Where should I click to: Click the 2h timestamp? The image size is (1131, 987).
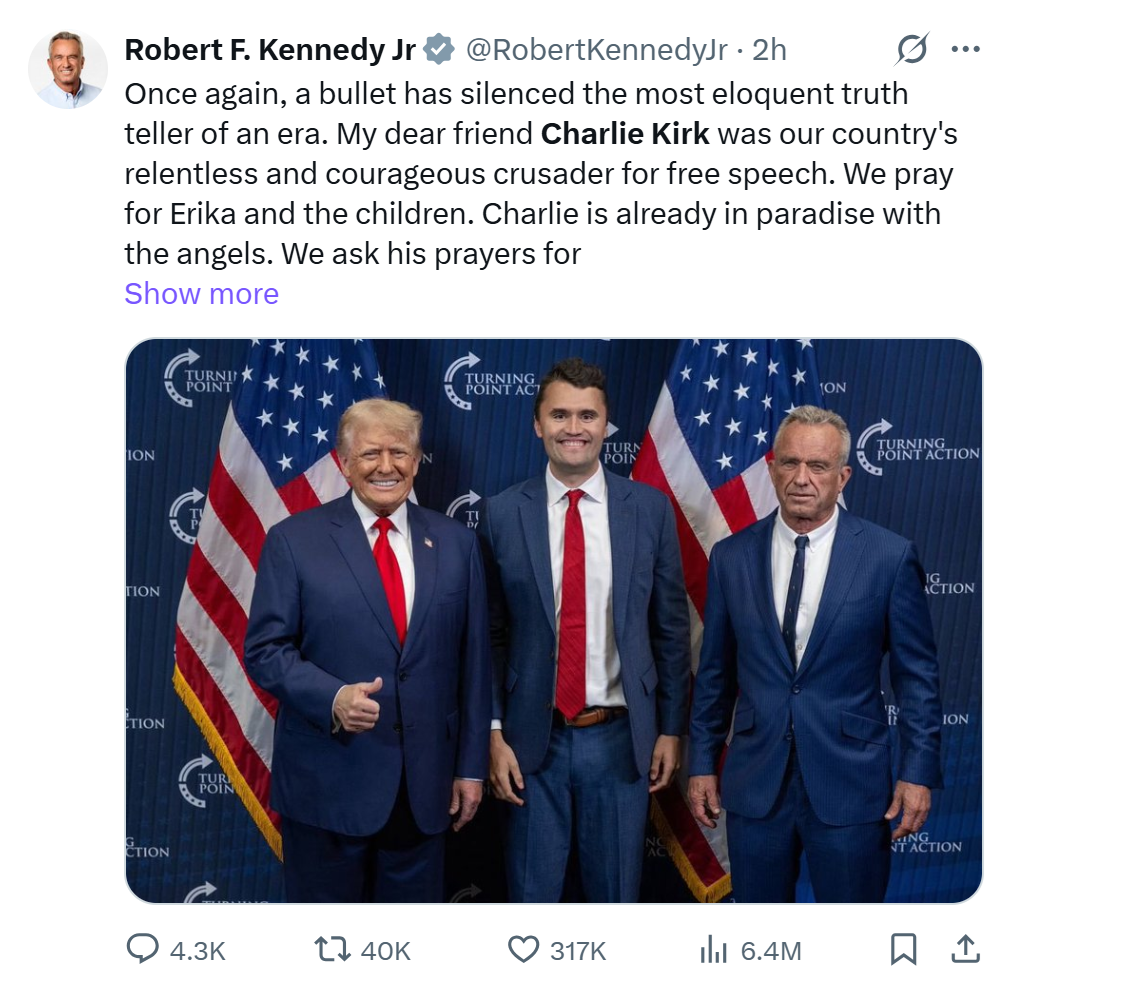pos(769,49)
